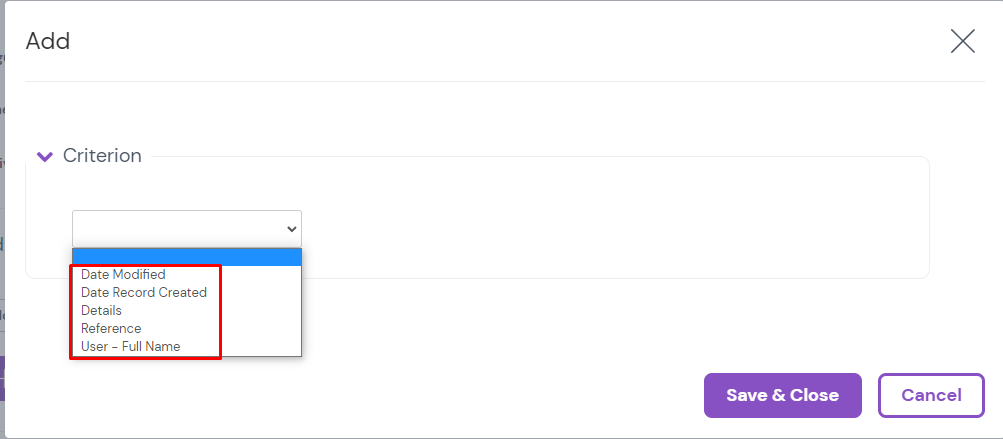Close the Add dialog with the X icon
Image resolution: width=1003 pixels, height=439 pixels.
coord(962,41)
